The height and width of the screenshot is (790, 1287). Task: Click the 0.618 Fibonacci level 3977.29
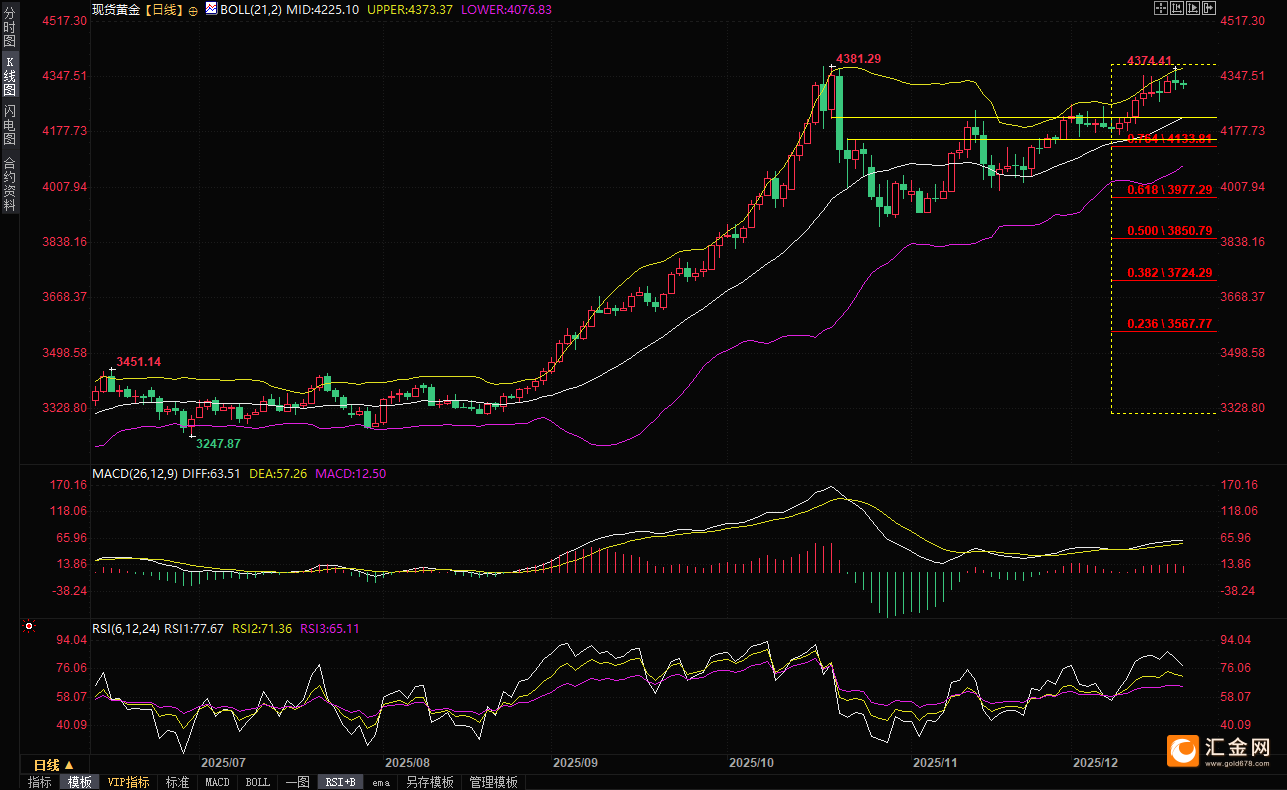(x=1169, y=189)
